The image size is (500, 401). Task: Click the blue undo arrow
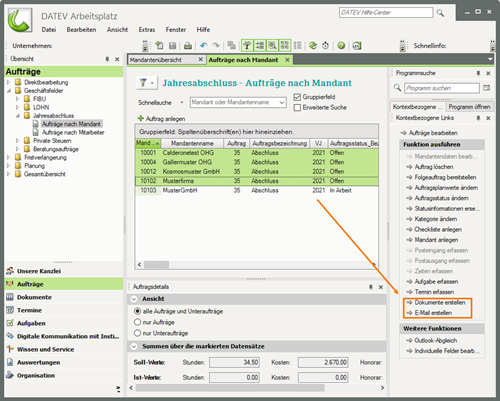[204, 45]
